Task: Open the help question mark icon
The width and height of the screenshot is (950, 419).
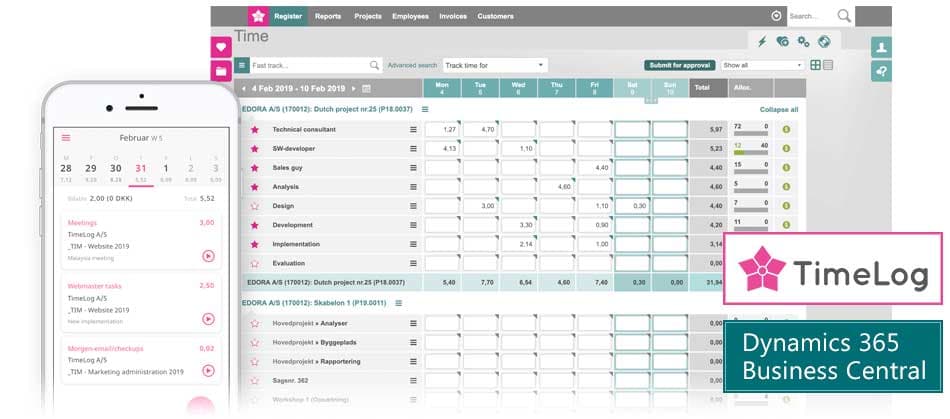Action: click(x=881, y=71)
